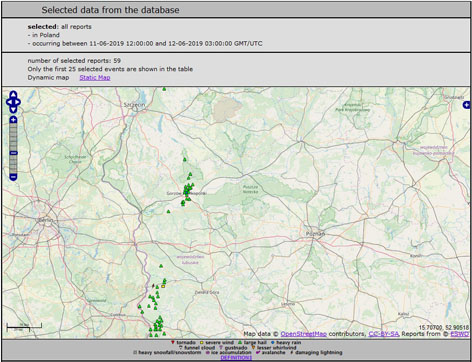Click the 'gustnado' legend entry

(x=233, y=347)
